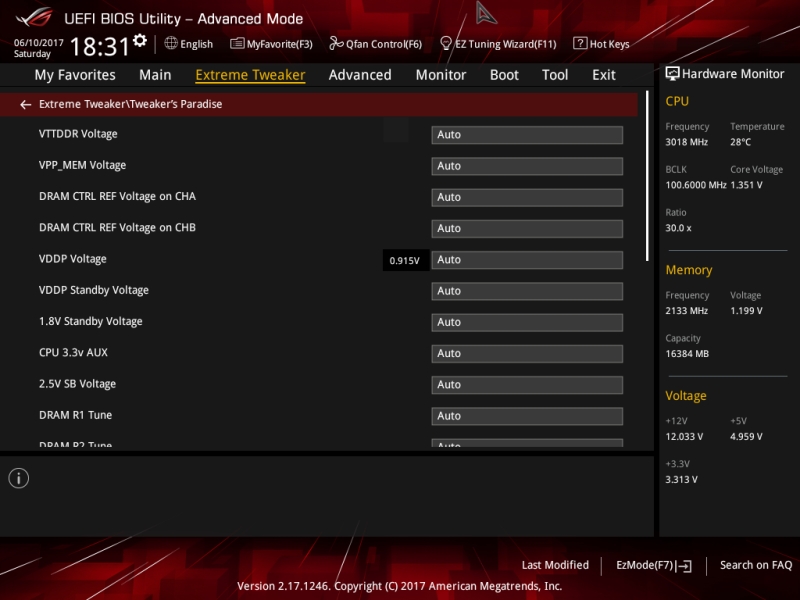Click Core Voltage 1.351 V value
Image resolution: width=800 pixels, height=600 pixels.
point(746,185)
